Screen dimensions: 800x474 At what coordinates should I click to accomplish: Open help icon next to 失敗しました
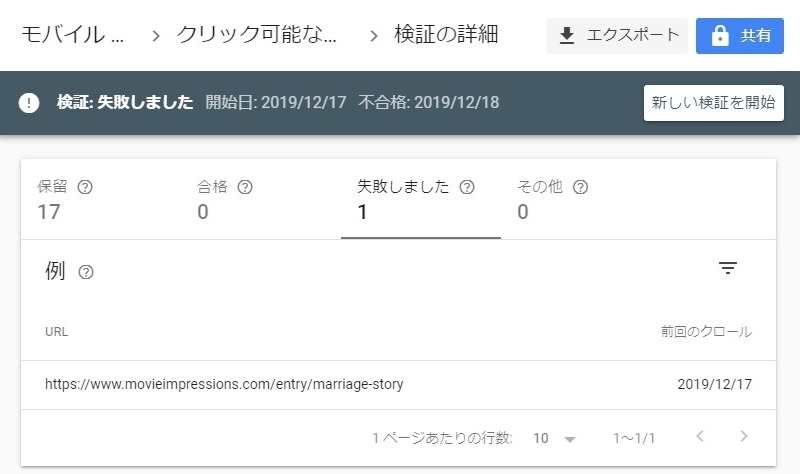[467, 187]
